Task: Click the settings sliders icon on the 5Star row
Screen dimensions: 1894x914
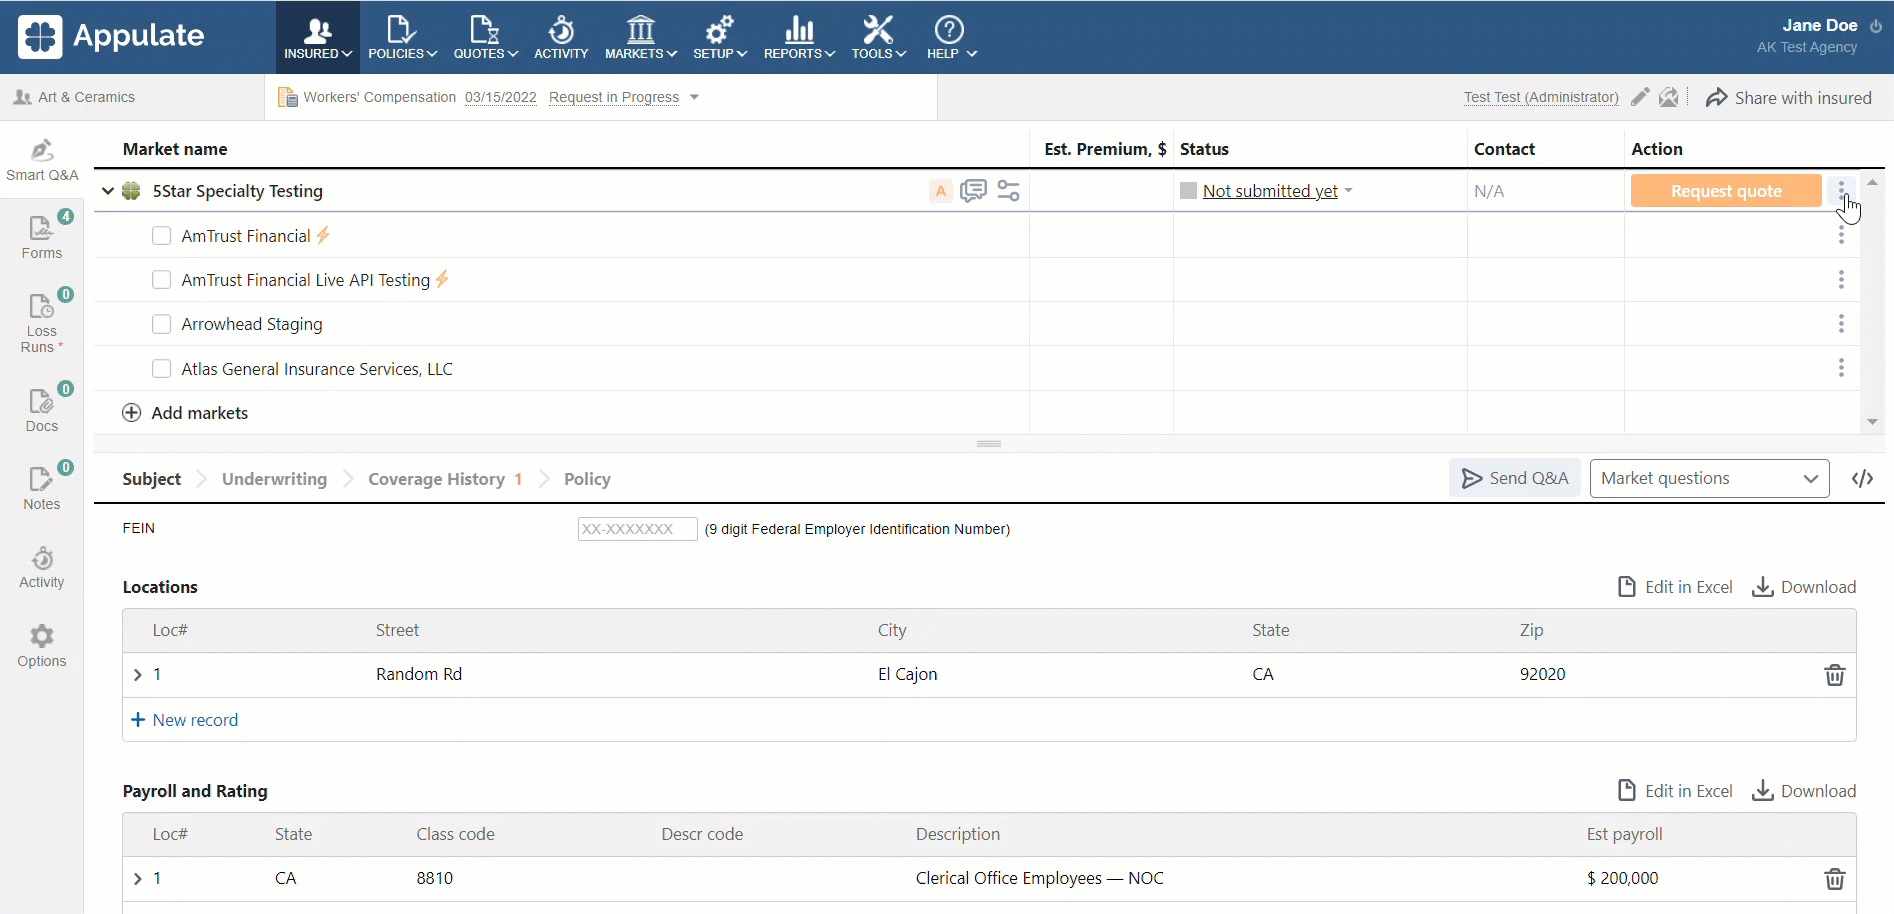Action: [x=1009, y=191]
